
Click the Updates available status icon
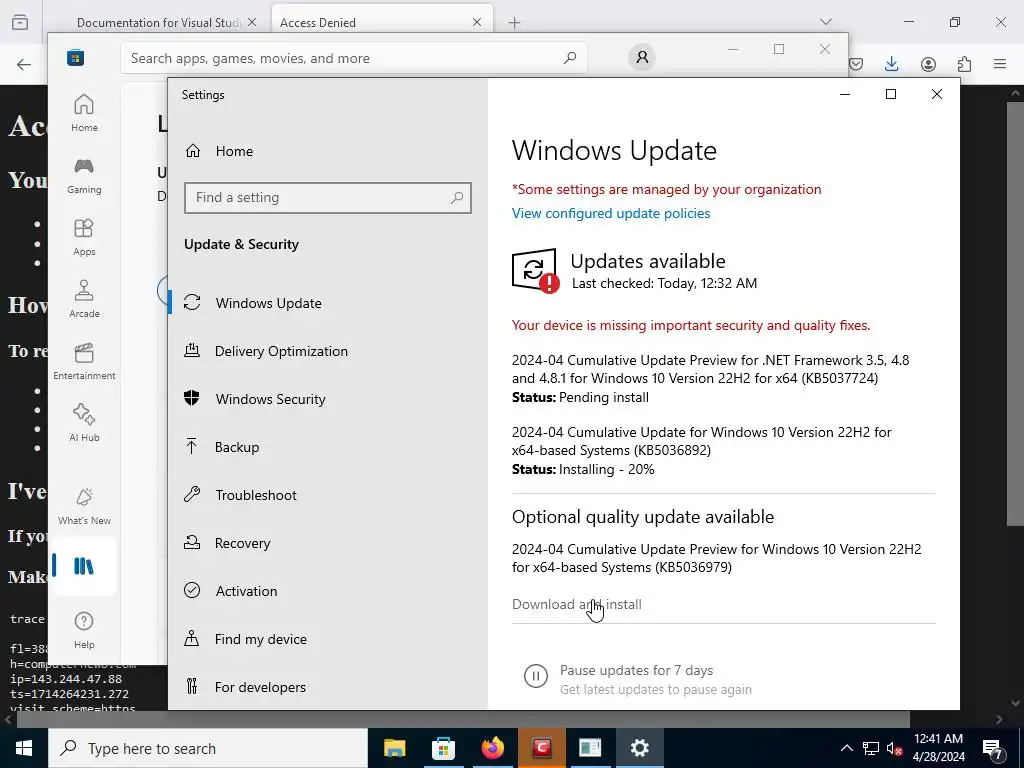(x=536, y=270)
